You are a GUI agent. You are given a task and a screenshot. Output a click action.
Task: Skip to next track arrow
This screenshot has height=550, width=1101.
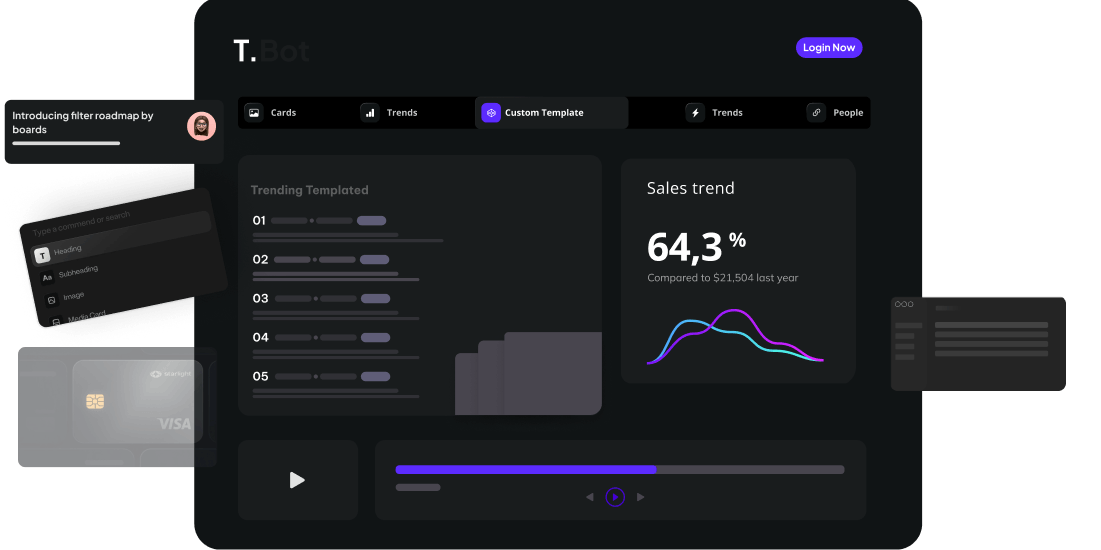(641, 497)
